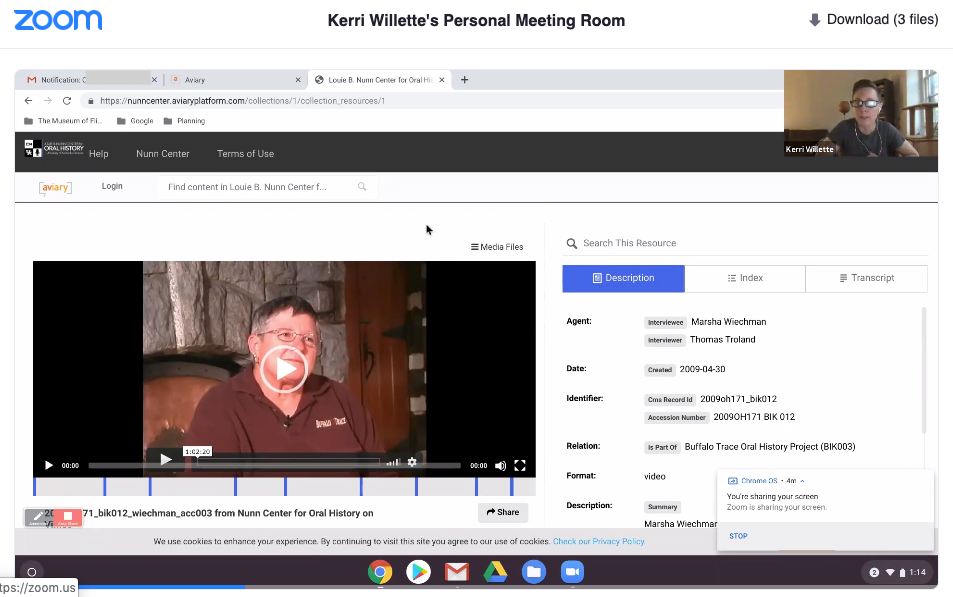Click the pencil annotate icon
Image resolution: width=953 pixels, height=597 pixels.
click(x=38, y=517)
